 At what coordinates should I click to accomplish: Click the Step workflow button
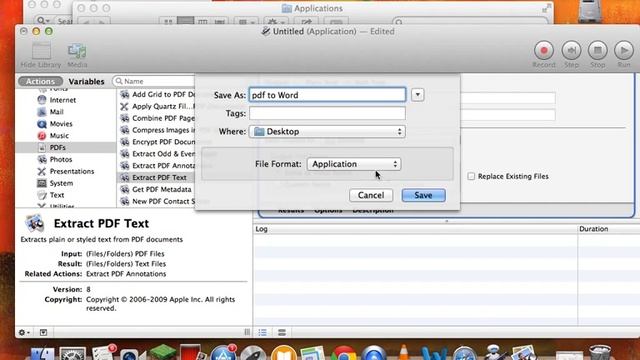pos(571,50)
